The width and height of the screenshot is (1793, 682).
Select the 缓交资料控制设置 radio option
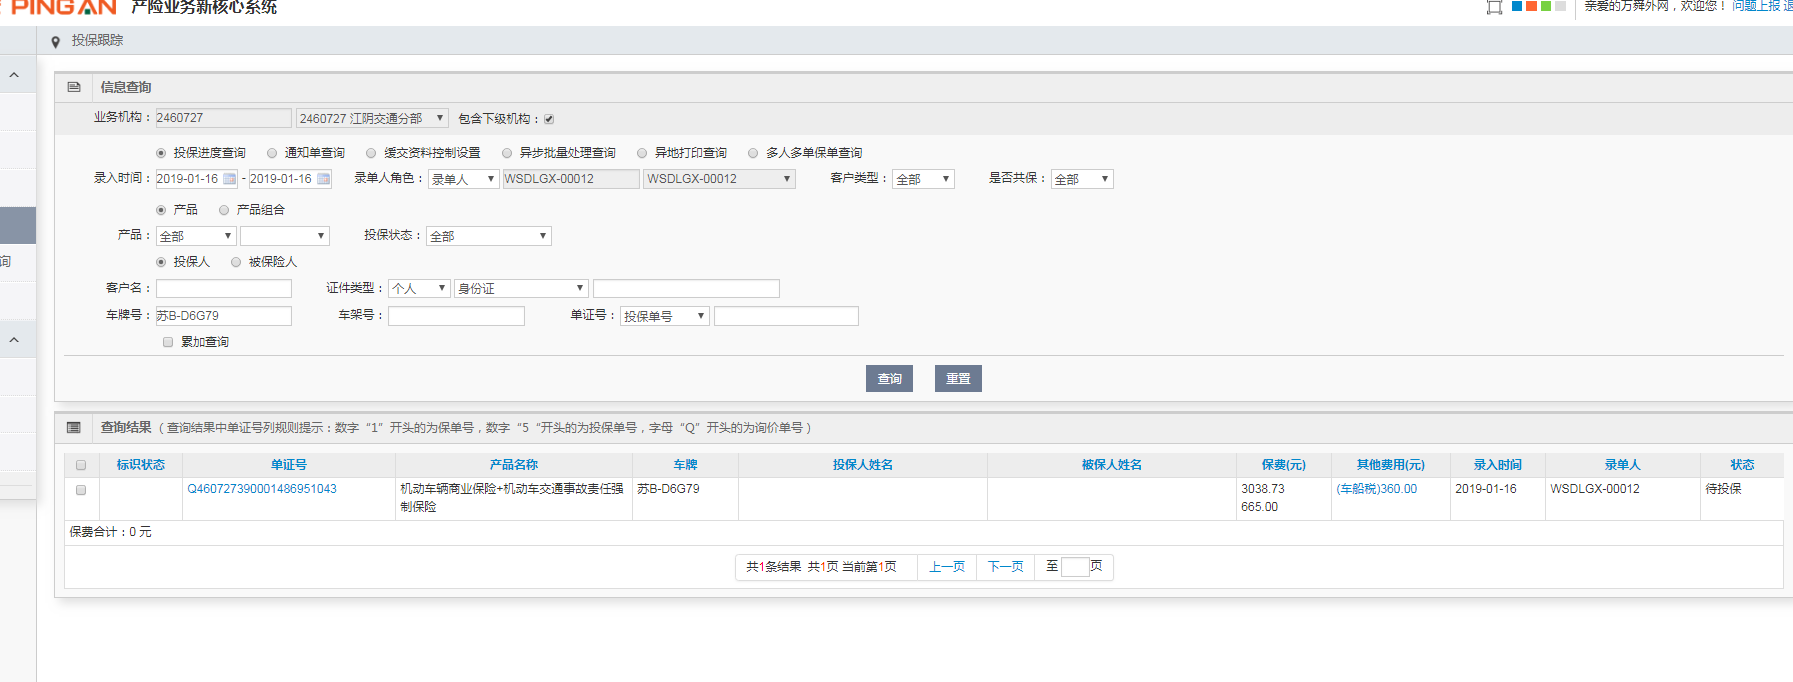point(371,153)
